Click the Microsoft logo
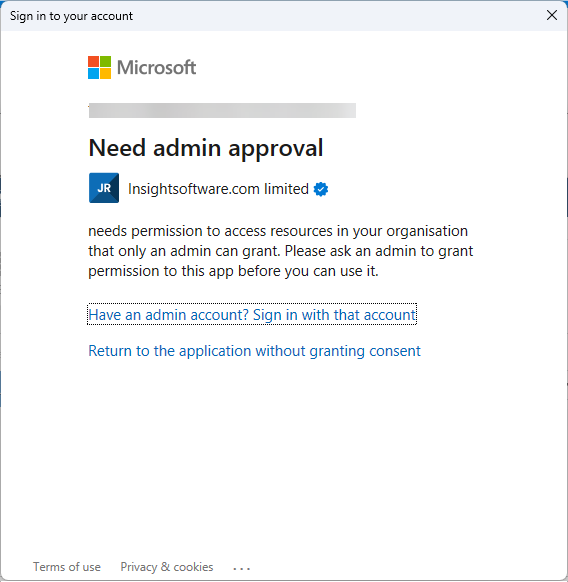The image size is (568, 582). (x=142, y=68)
